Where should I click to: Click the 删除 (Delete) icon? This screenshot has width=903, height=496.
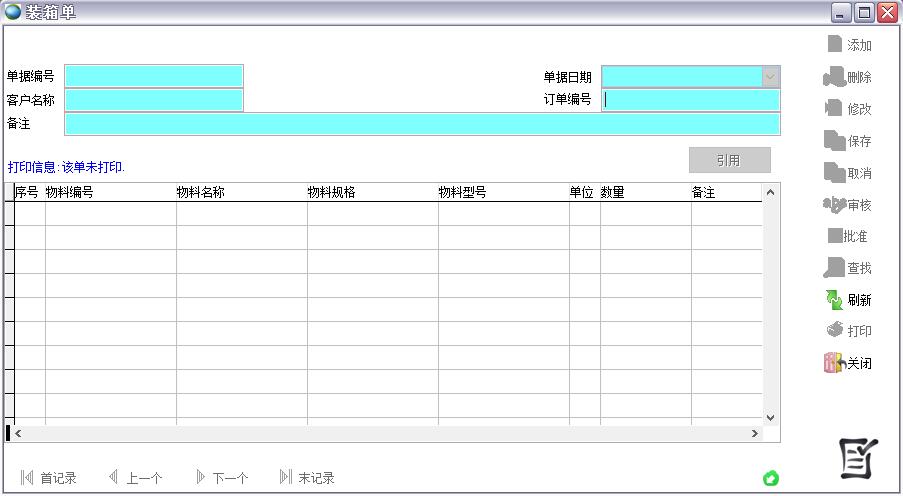pos(834,76)
